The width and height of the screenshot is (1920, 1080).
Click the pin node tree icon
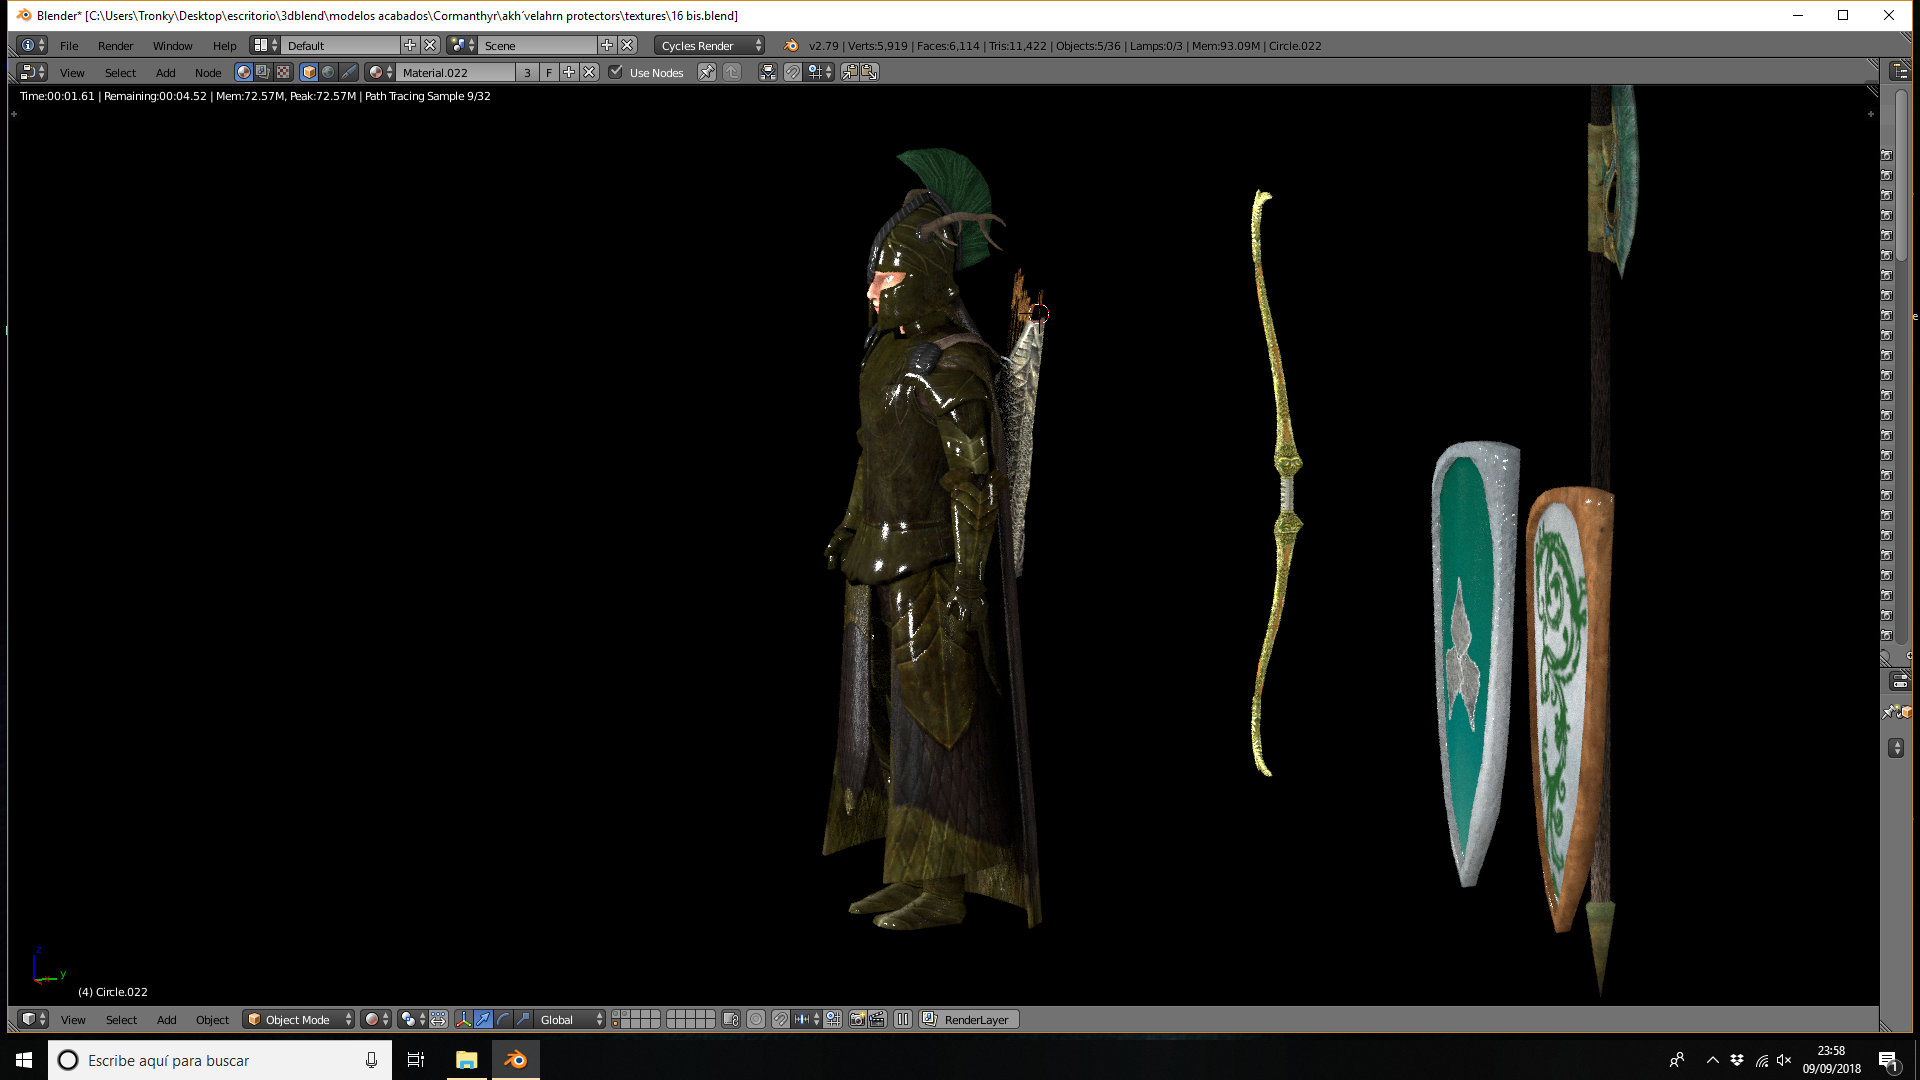point(706,72)
